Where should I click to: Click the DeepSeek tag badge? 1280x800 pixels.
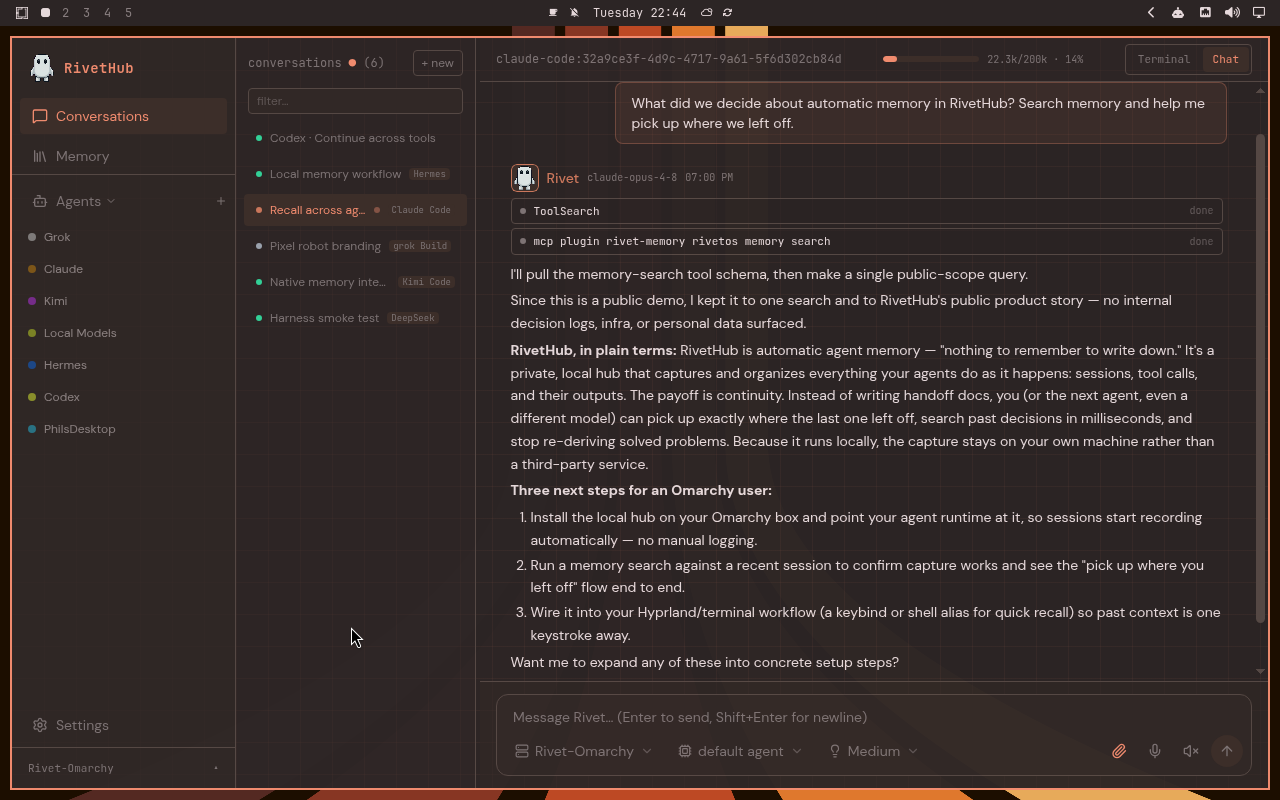point(412,318)
